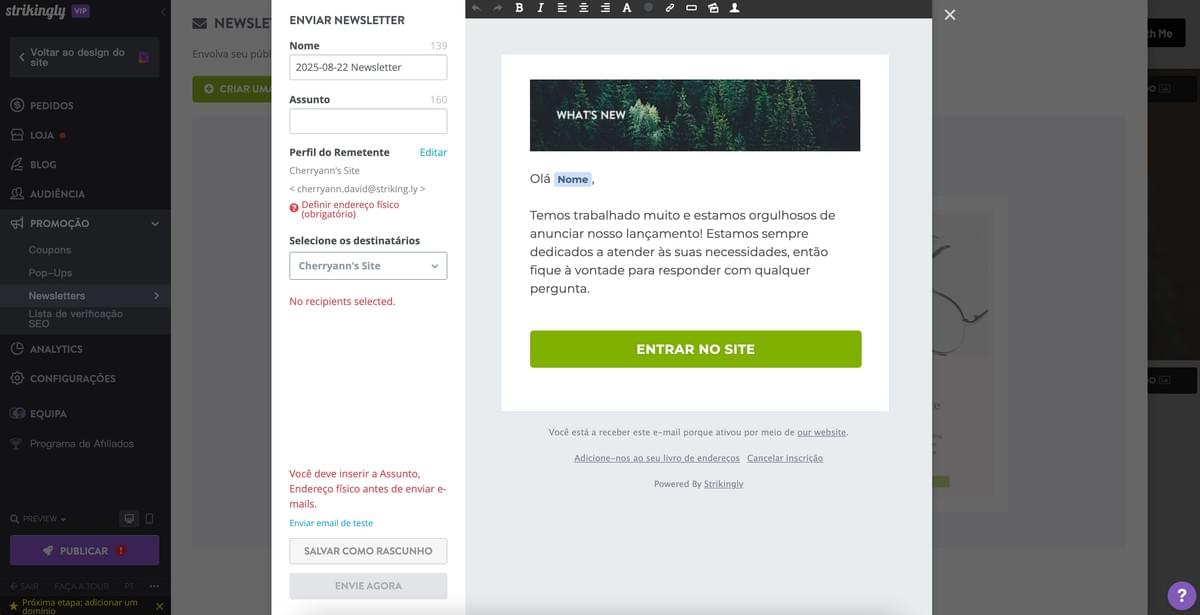Open the font size tool
Image resolution: width=1200 pixels, height=615 pixels.
pos(627,8)
